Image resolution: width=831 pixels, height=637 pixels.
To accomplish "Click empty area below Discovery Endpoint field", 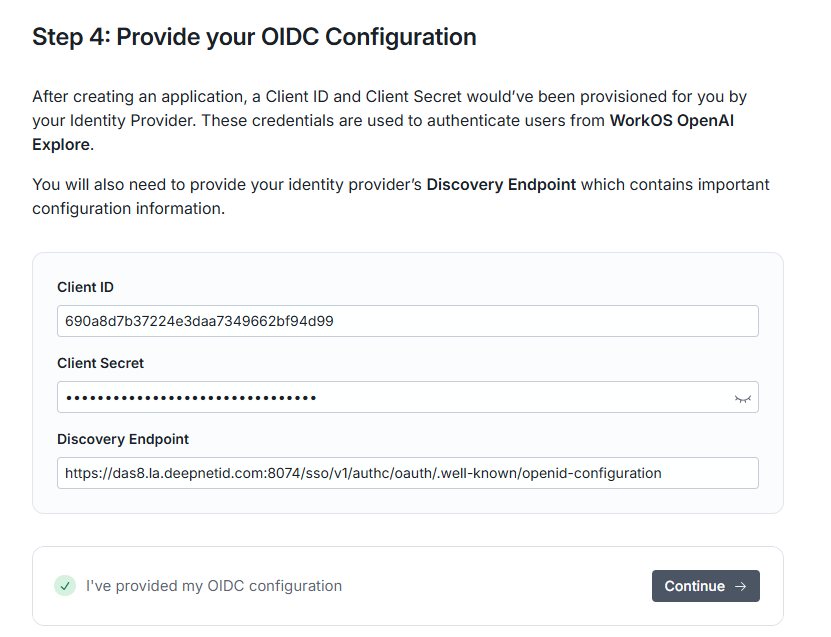I will click(x=407, y=501).
